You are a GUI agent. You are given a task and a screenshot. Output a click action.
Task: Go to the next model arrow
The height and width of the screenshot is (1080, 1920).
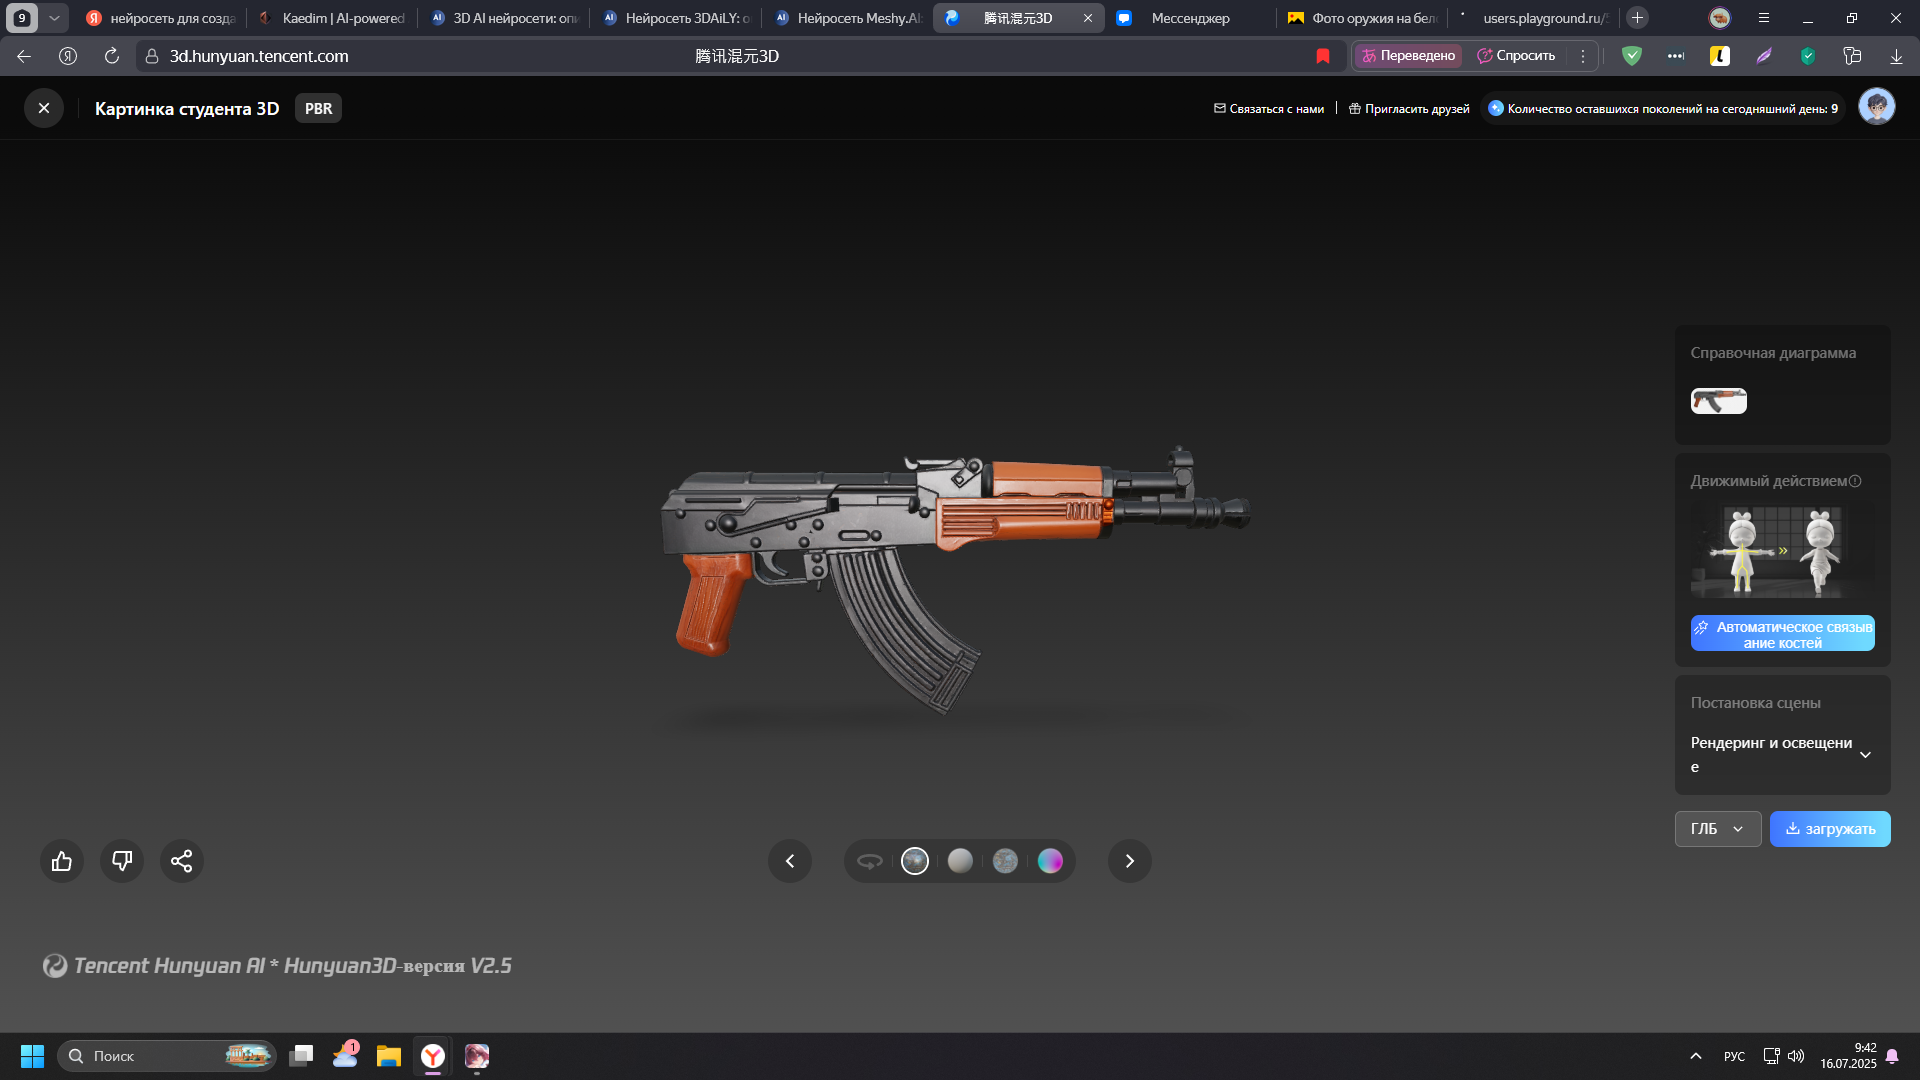click(x=1130, y=861)
